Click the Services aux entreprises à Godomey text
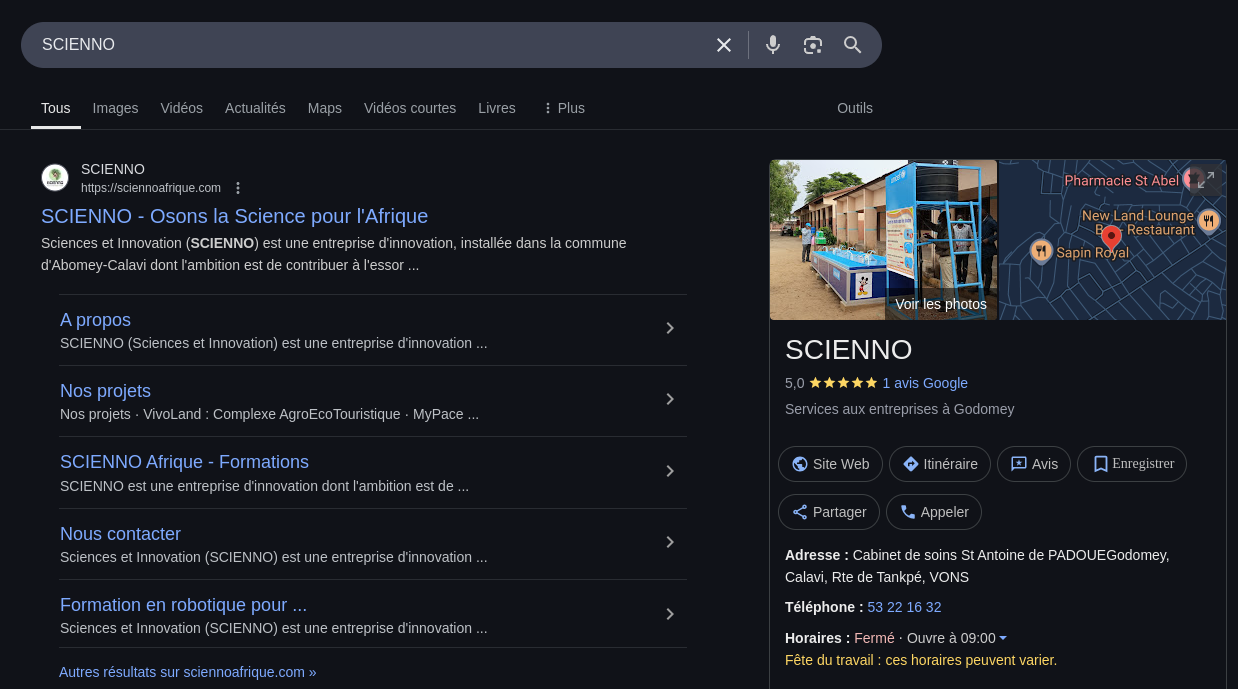Screen dimensions: 1238x689 [x=900, y=409]
